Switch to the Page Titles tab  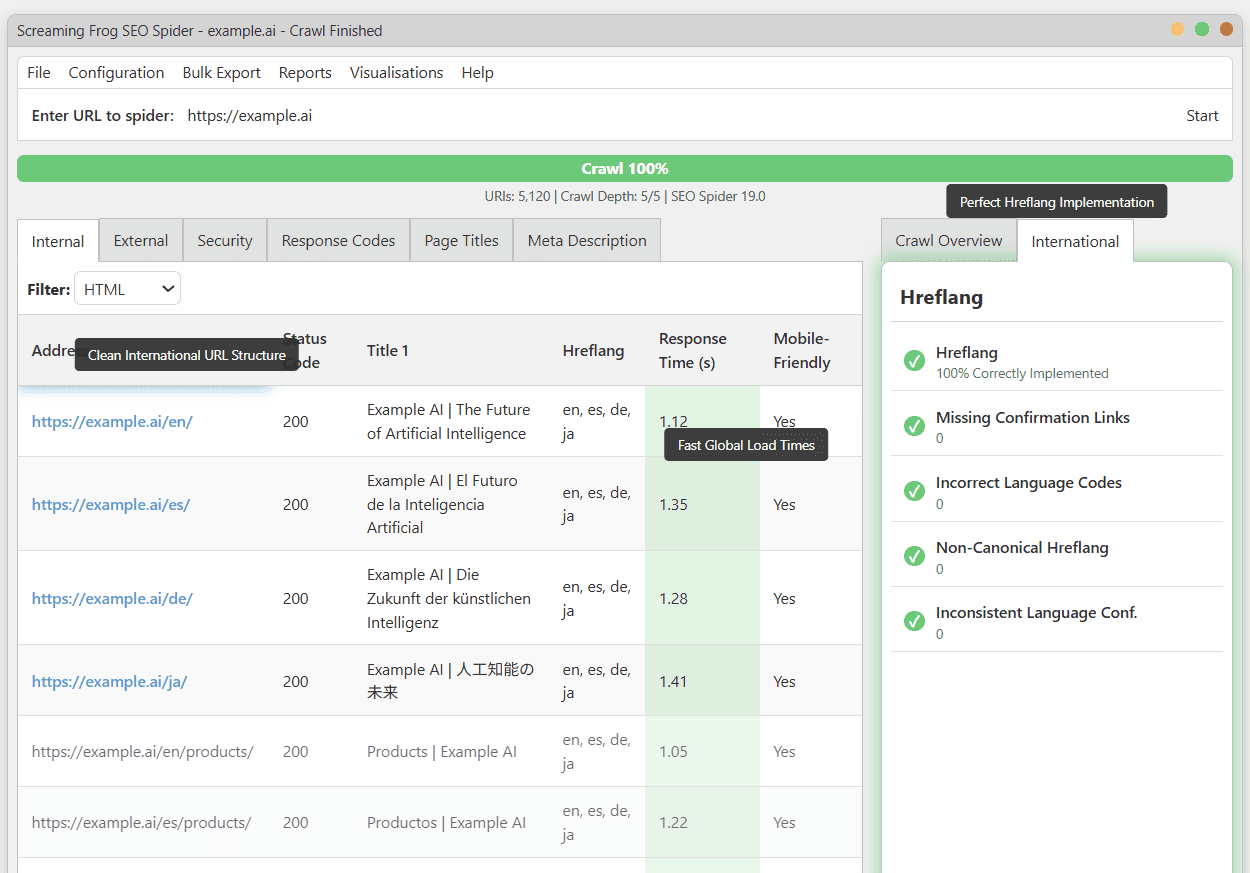(461, 241)
